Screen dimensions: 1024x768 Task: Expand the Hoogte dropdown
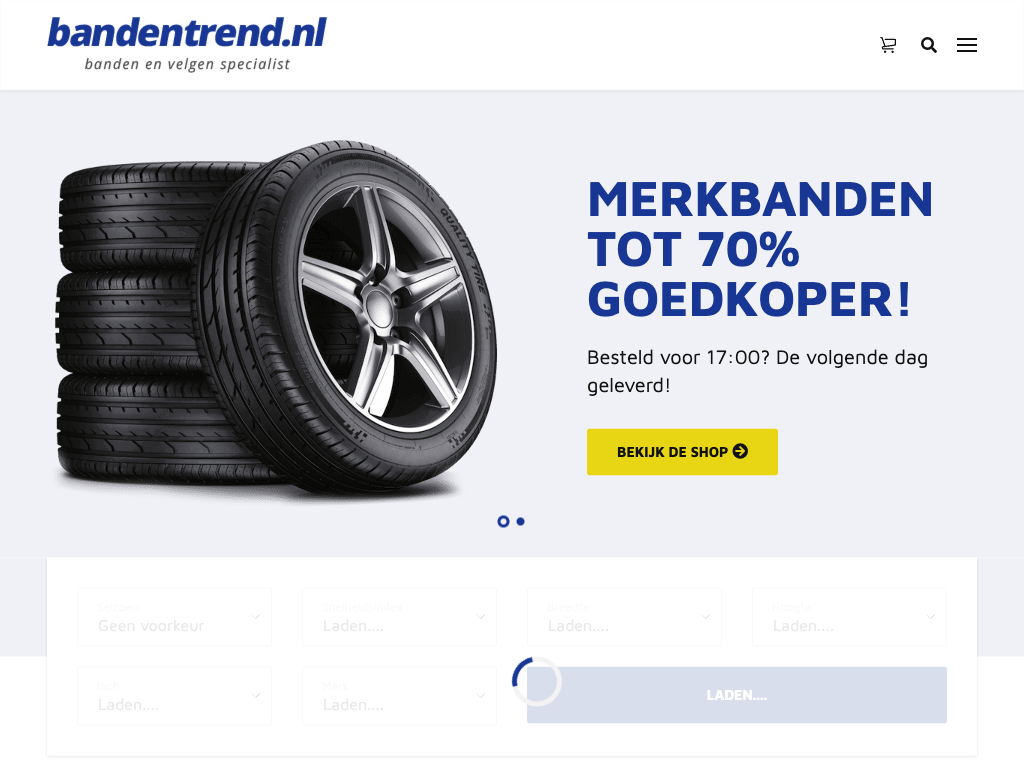tap(849, 617)
